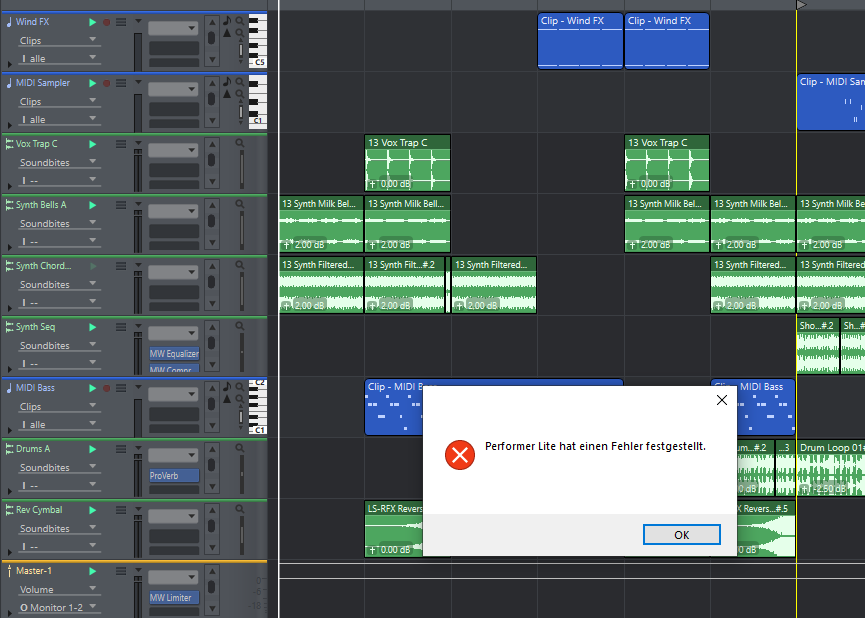865x618 pixels.
Task: Select the '13 Synth Filt...#2' soundbite
Action: (x=404, y=285)
